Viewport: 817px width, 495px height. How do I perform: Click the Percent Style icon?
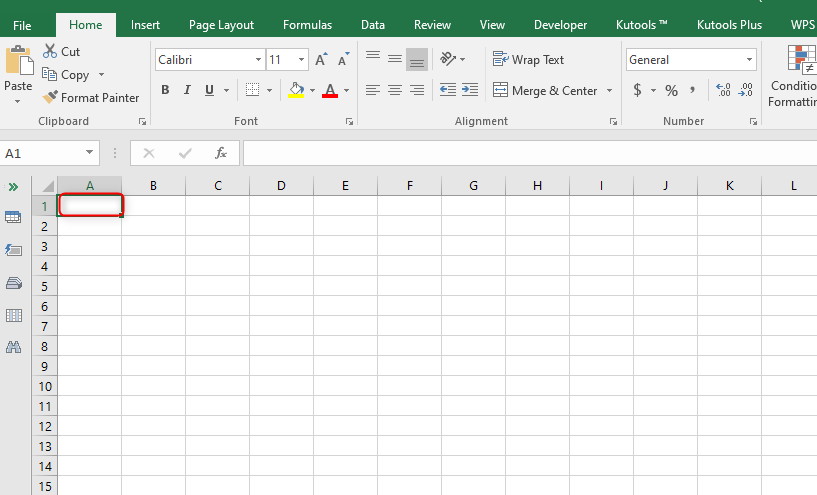(671, 90)
